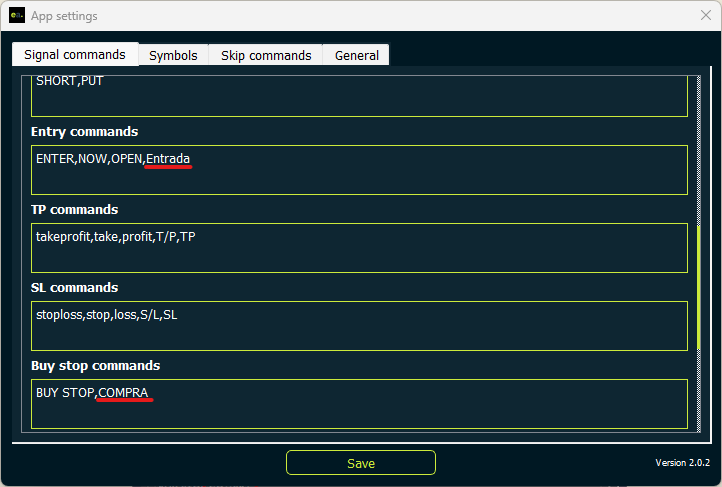The width and height of the screenshot is (722, 487).
Task: Click the field containing SHORT,PUT
Action: pyautogui.click(x=359, y=95)
